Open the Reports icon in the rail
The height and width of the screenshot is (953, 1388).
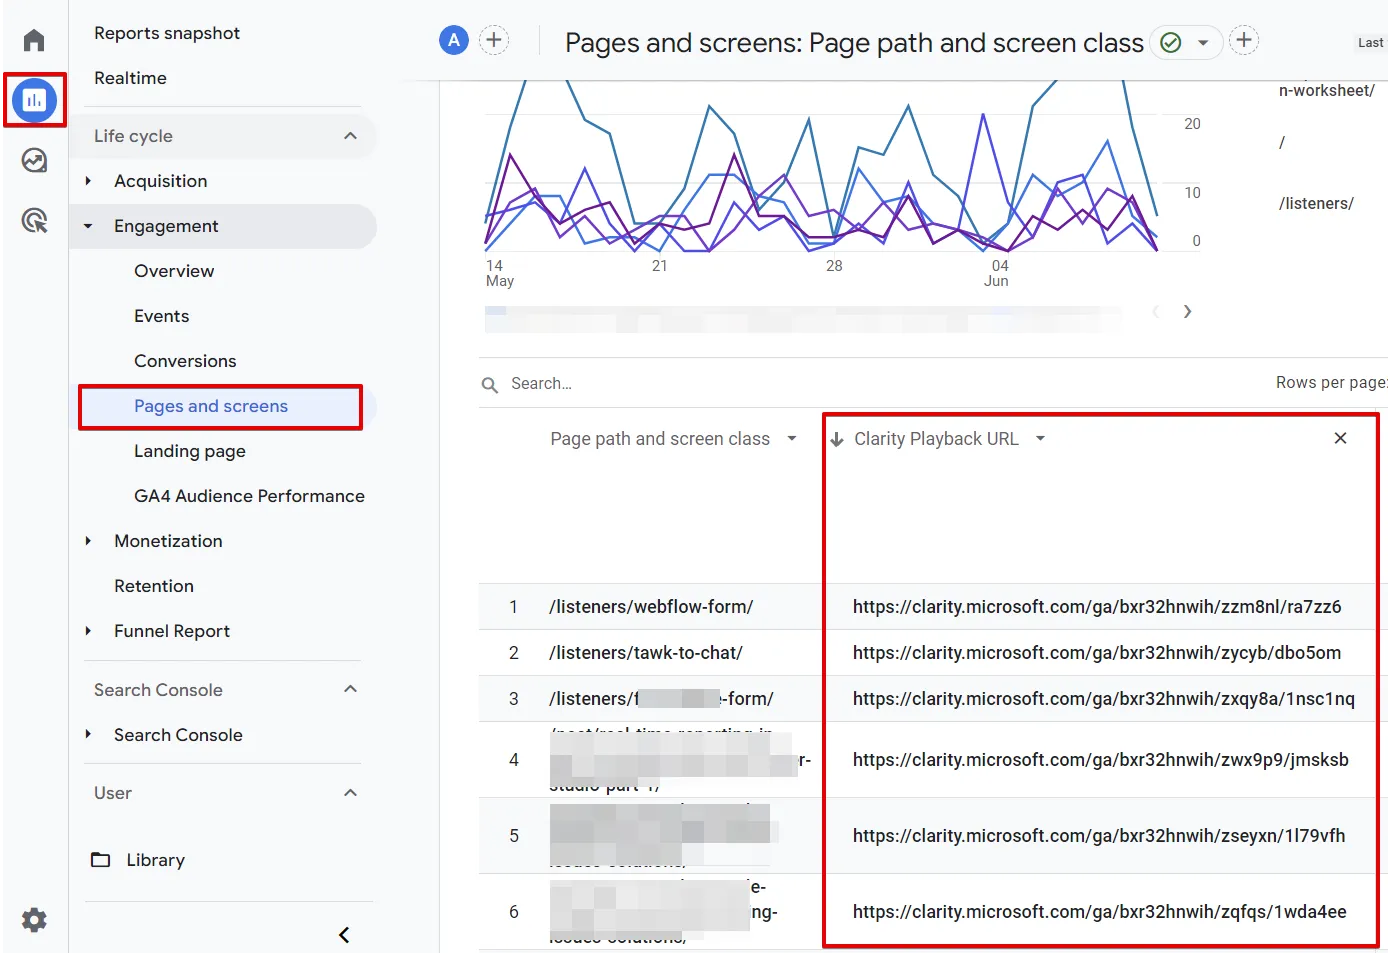tap(34, 100)
